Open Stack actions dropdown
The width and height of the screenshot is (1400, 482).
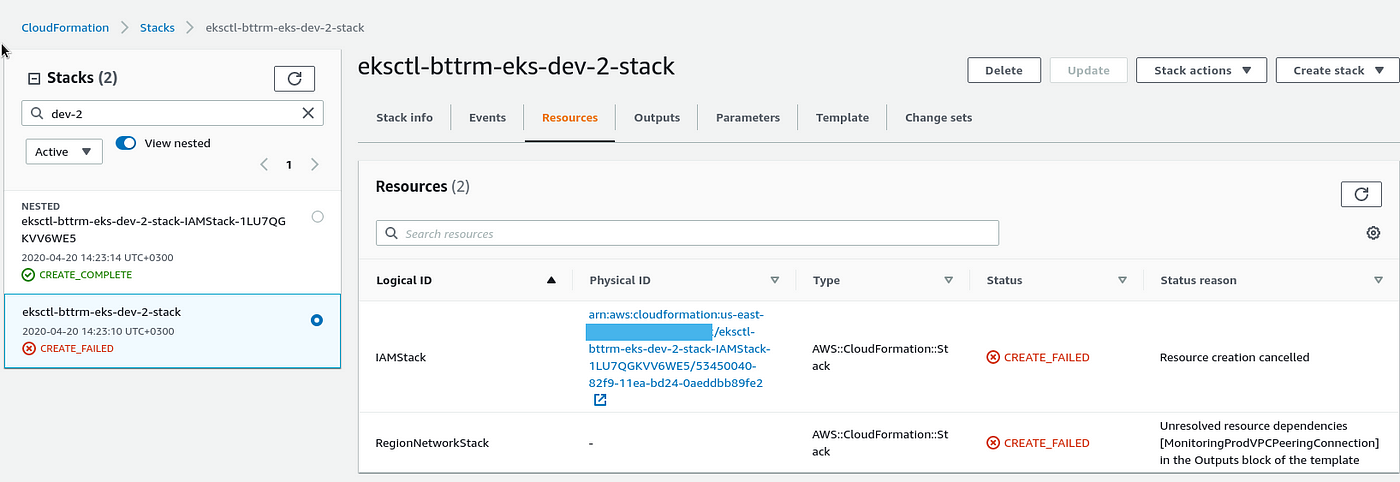tap(1201, 70)
